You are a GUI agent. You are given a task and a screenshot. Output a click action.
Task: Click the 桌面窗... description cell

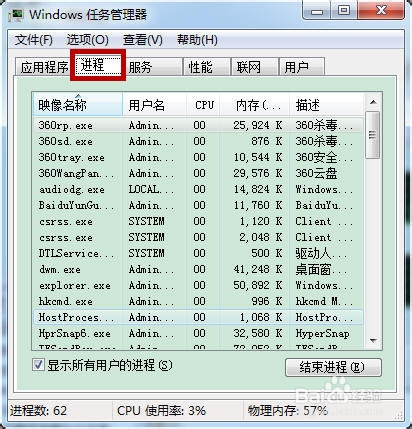click(321, 269)
